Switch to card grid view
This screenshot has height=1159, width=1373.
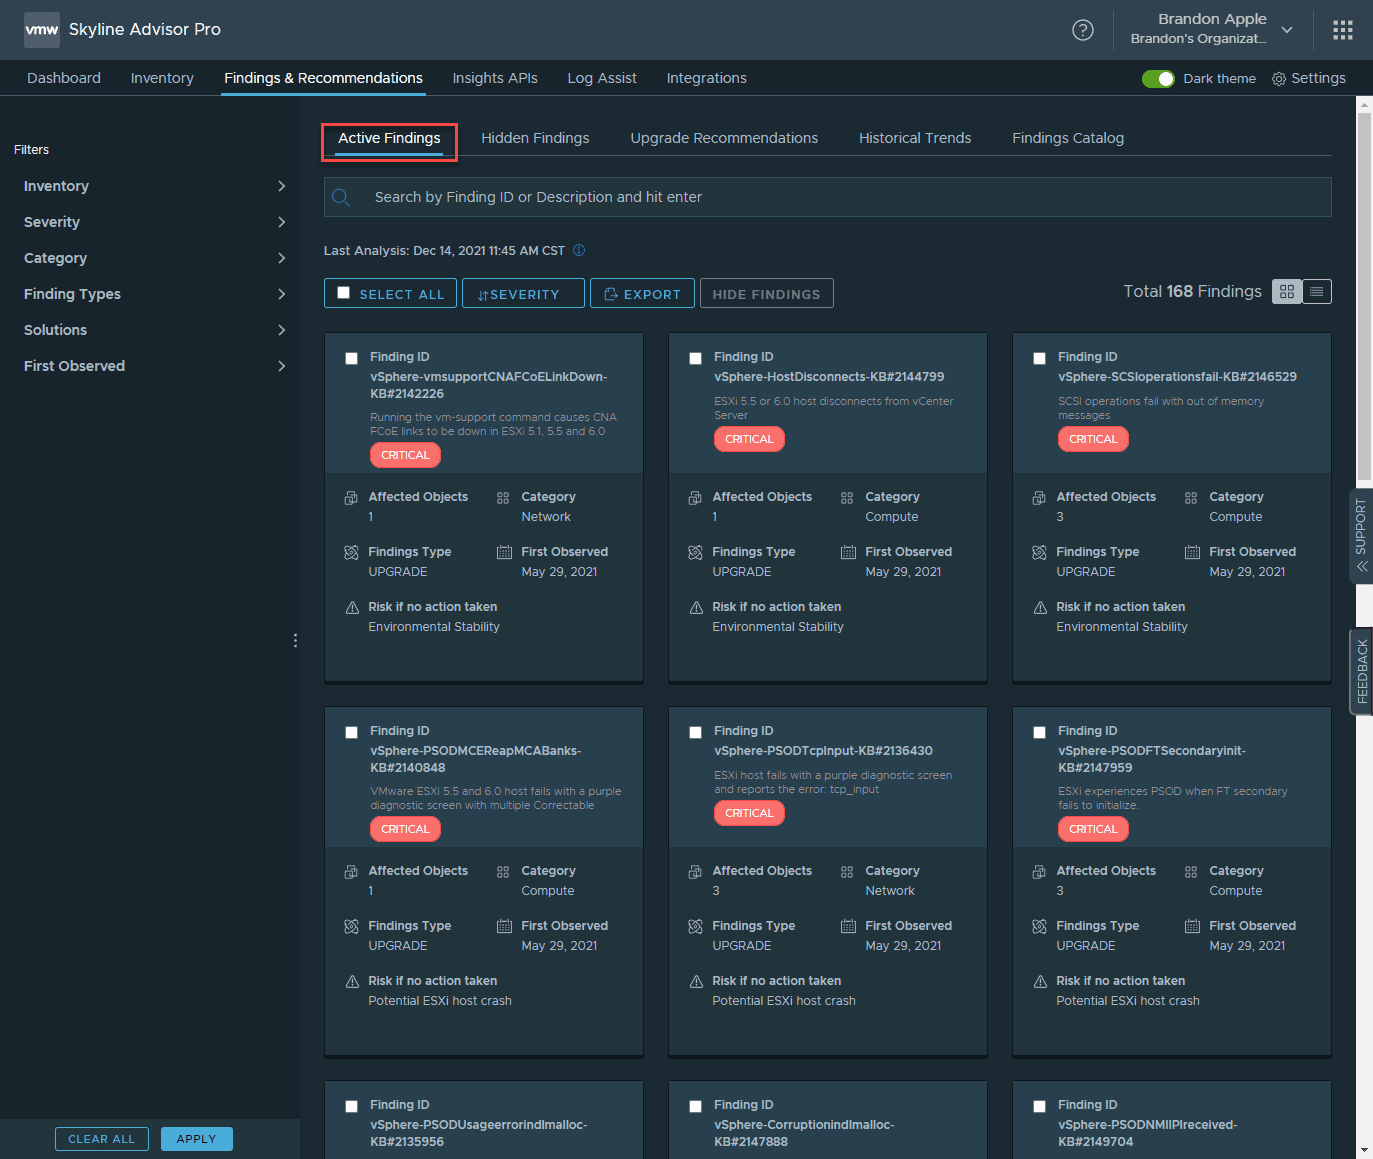tap(1287, 292)
